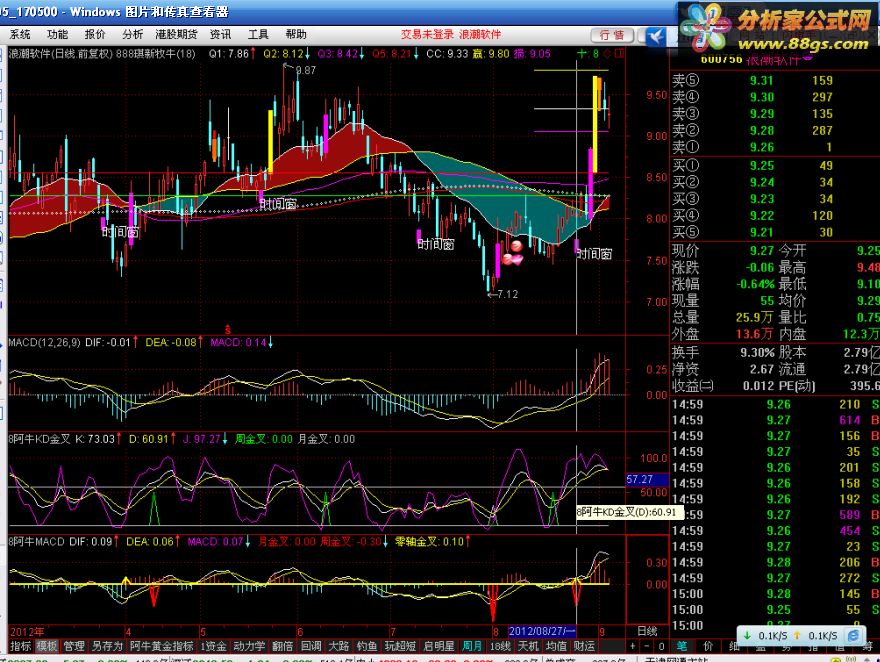
Task: Select the 1资金 template tab
Action: pos(213,646)
